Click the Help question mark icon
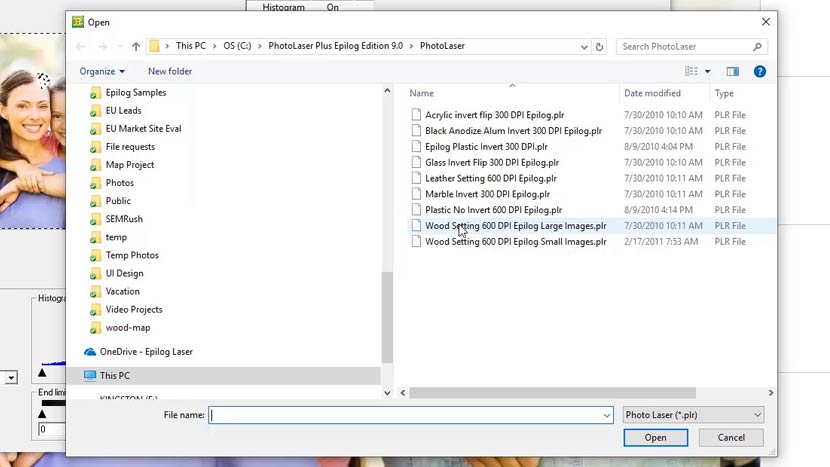Viewport: 830px width, 467px height. coord(760,71)
